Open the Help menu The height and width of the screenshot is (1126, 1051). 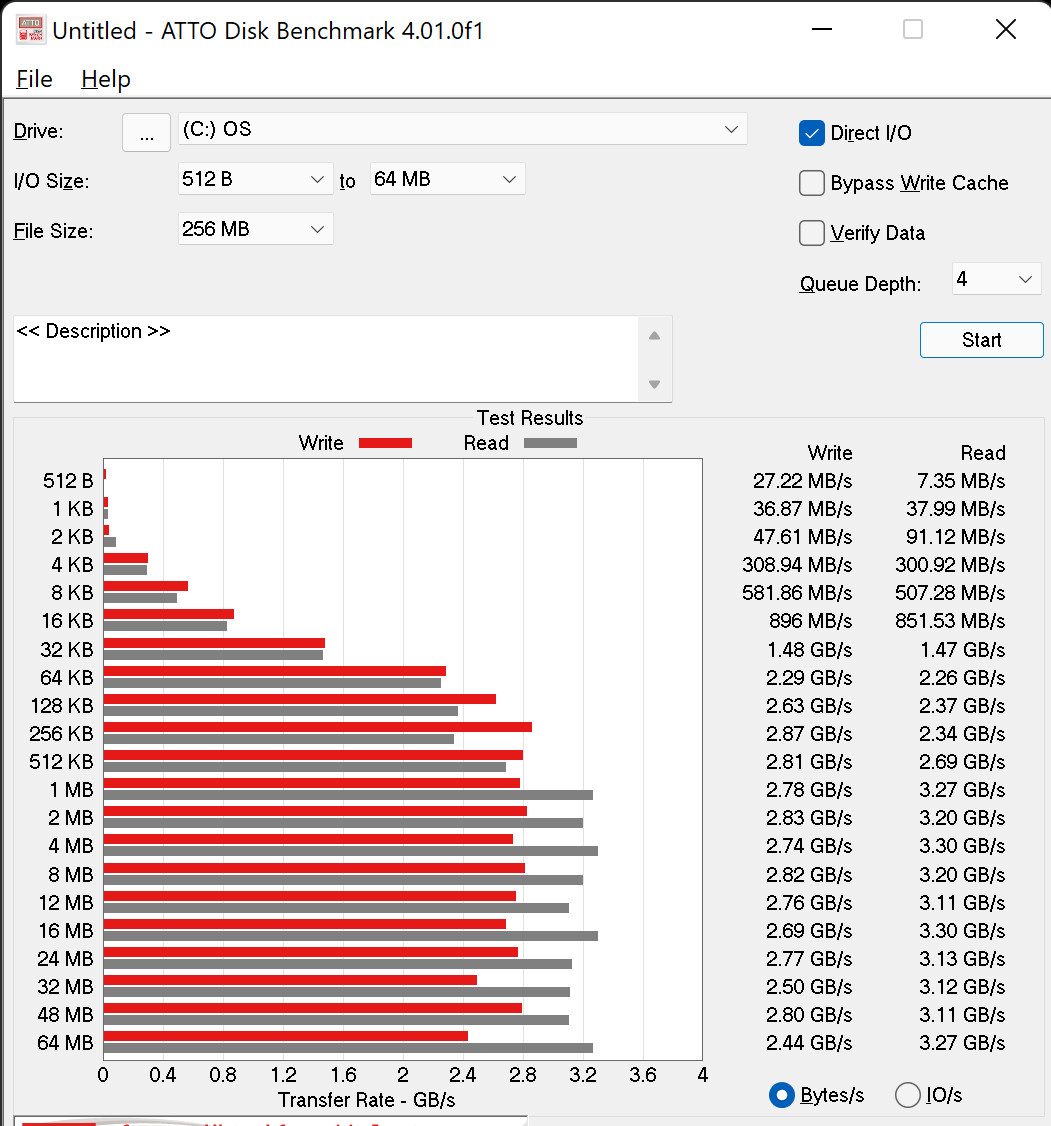coord(106,79)
